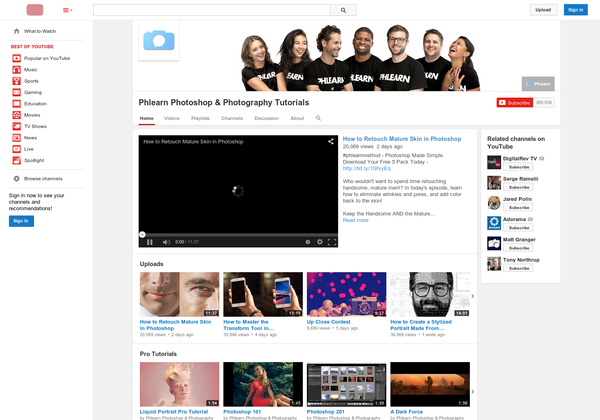Click the Phlearn badge on banner
Image resolution: width=600 pixels, height=420 pixels.
pos(538,84)
